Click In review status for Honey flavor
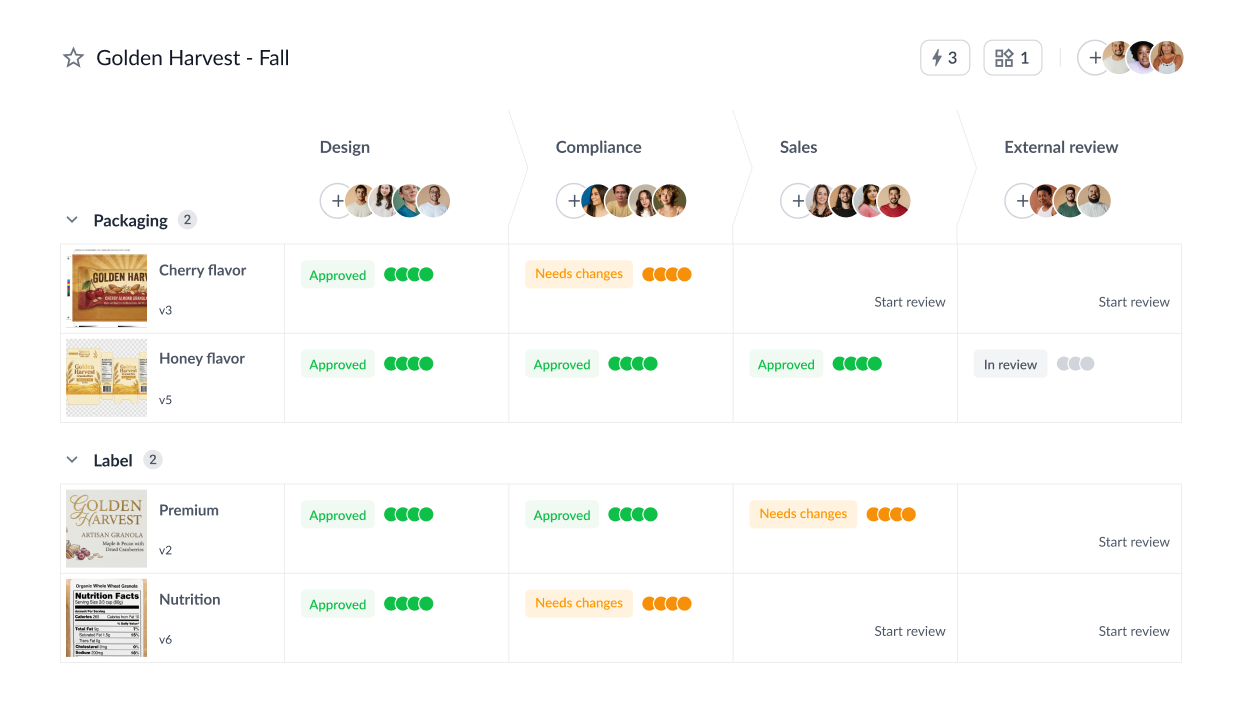Screen dimensions: 1245x704 coord(1011,364)
